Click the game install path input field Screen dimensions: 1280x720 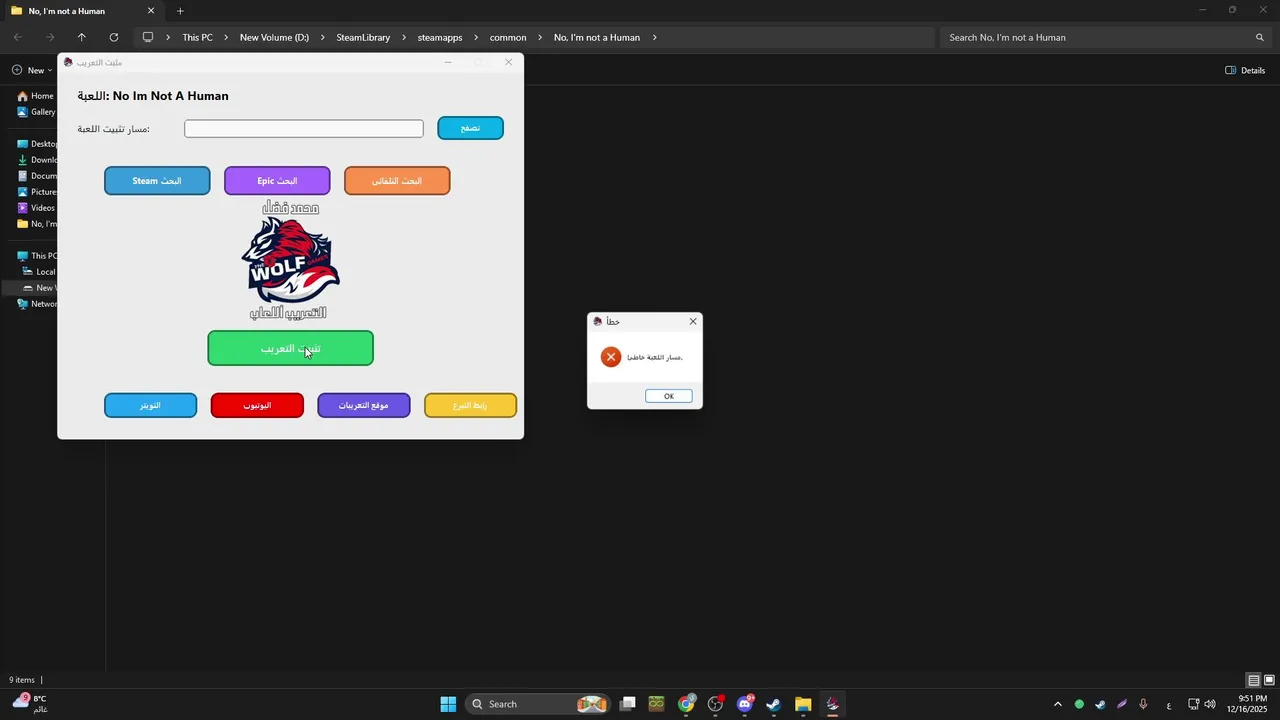point(304,128)
